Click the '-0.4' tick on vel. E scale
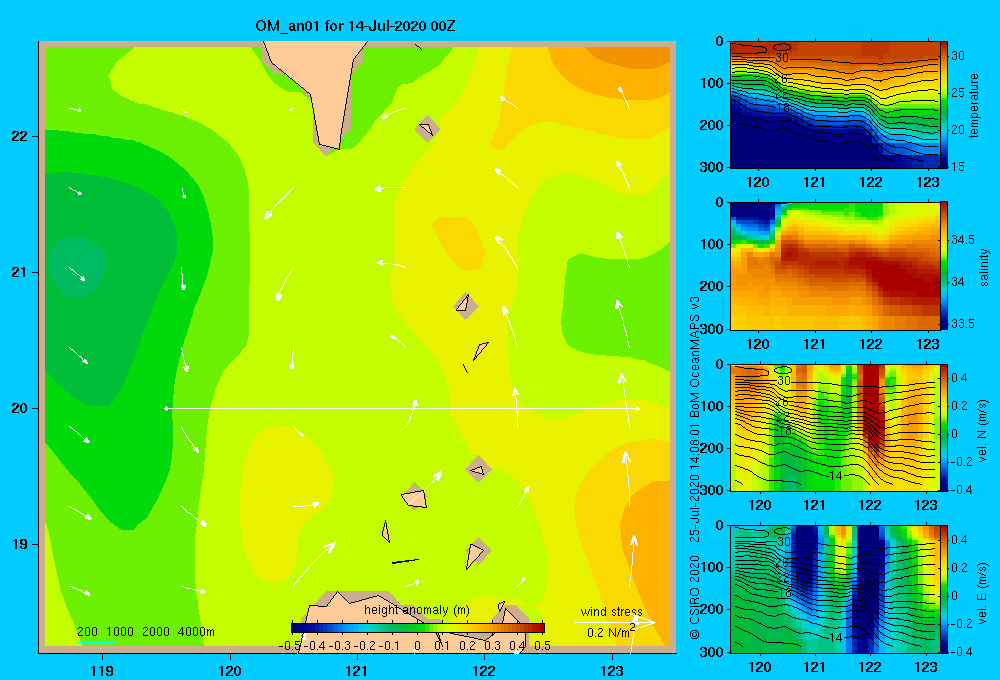 [x=962, y=651]
